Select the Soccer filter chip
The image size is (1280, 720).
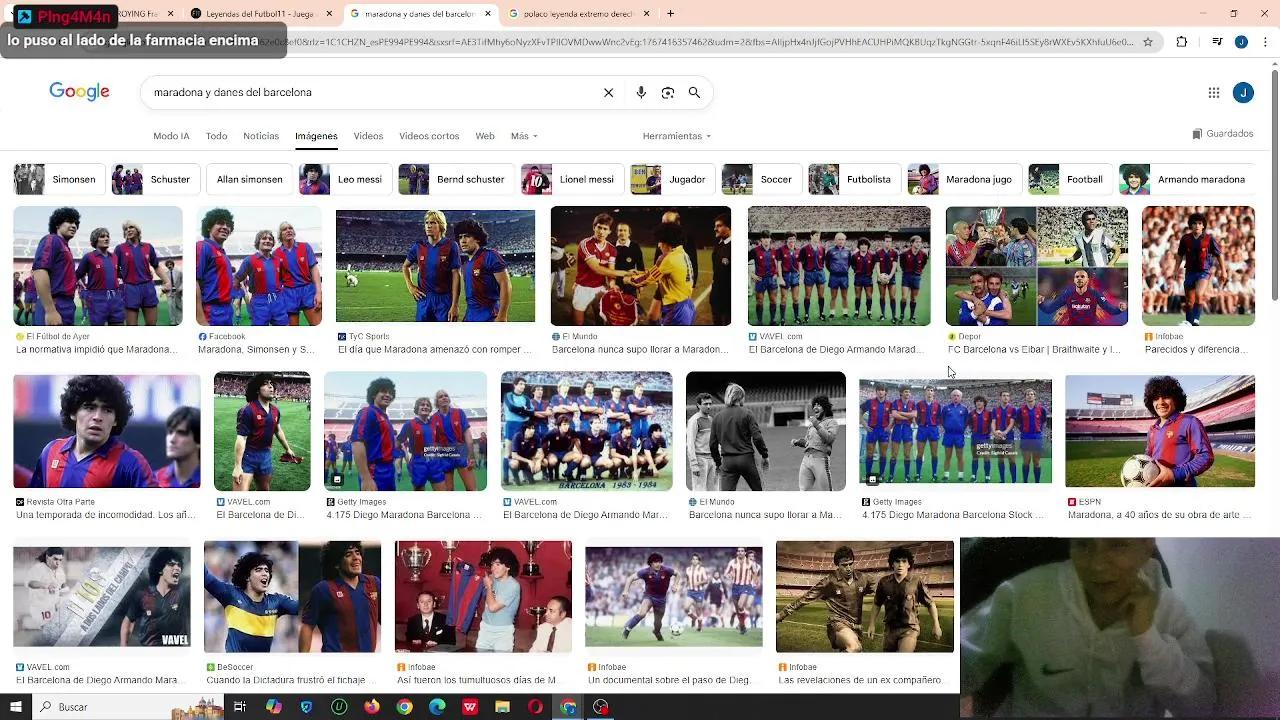(x=762, y=180)
